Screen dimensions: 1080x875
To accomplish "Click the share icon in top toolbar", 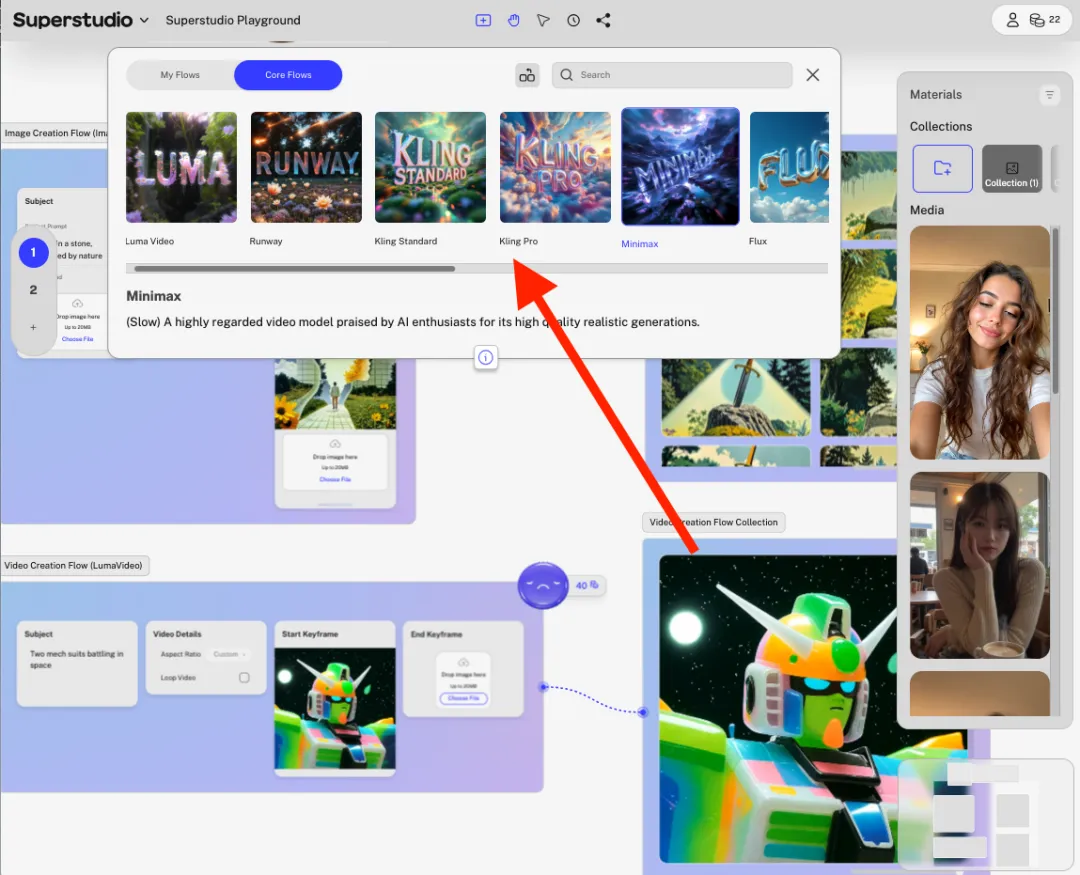I will pos(603,20).
